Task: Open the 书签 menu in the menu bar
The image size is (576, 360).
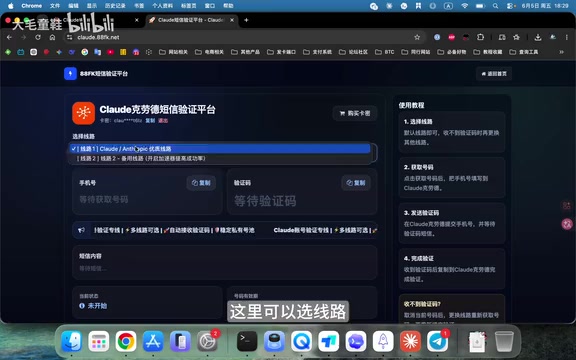Action: tap(139, 6)
